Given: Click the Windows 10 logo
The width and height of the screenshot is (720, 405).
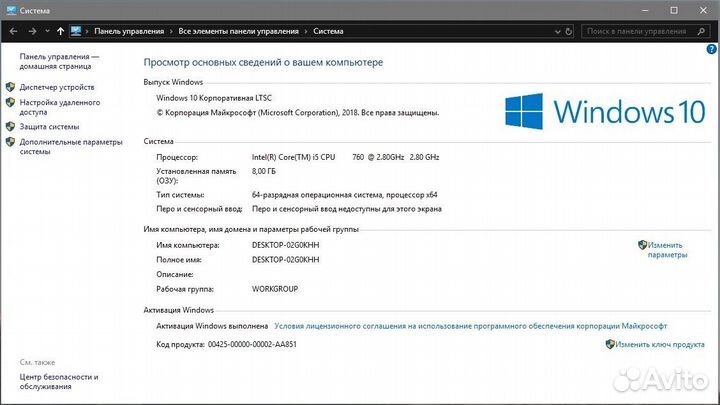Looking at the screenshot, I should [x=605, y=112].
